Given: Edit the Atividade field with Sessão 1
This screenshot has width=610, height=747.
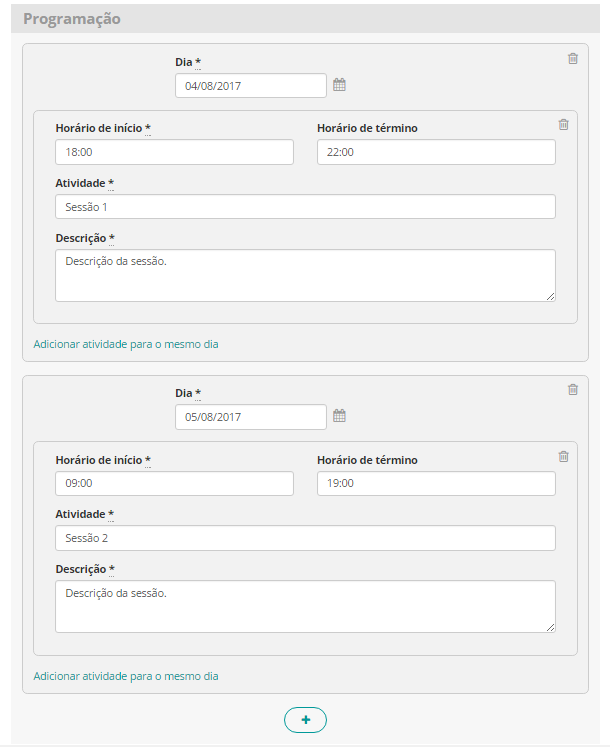Looking at the screenshot, I should pyautogui.click(x=305, y=207).
